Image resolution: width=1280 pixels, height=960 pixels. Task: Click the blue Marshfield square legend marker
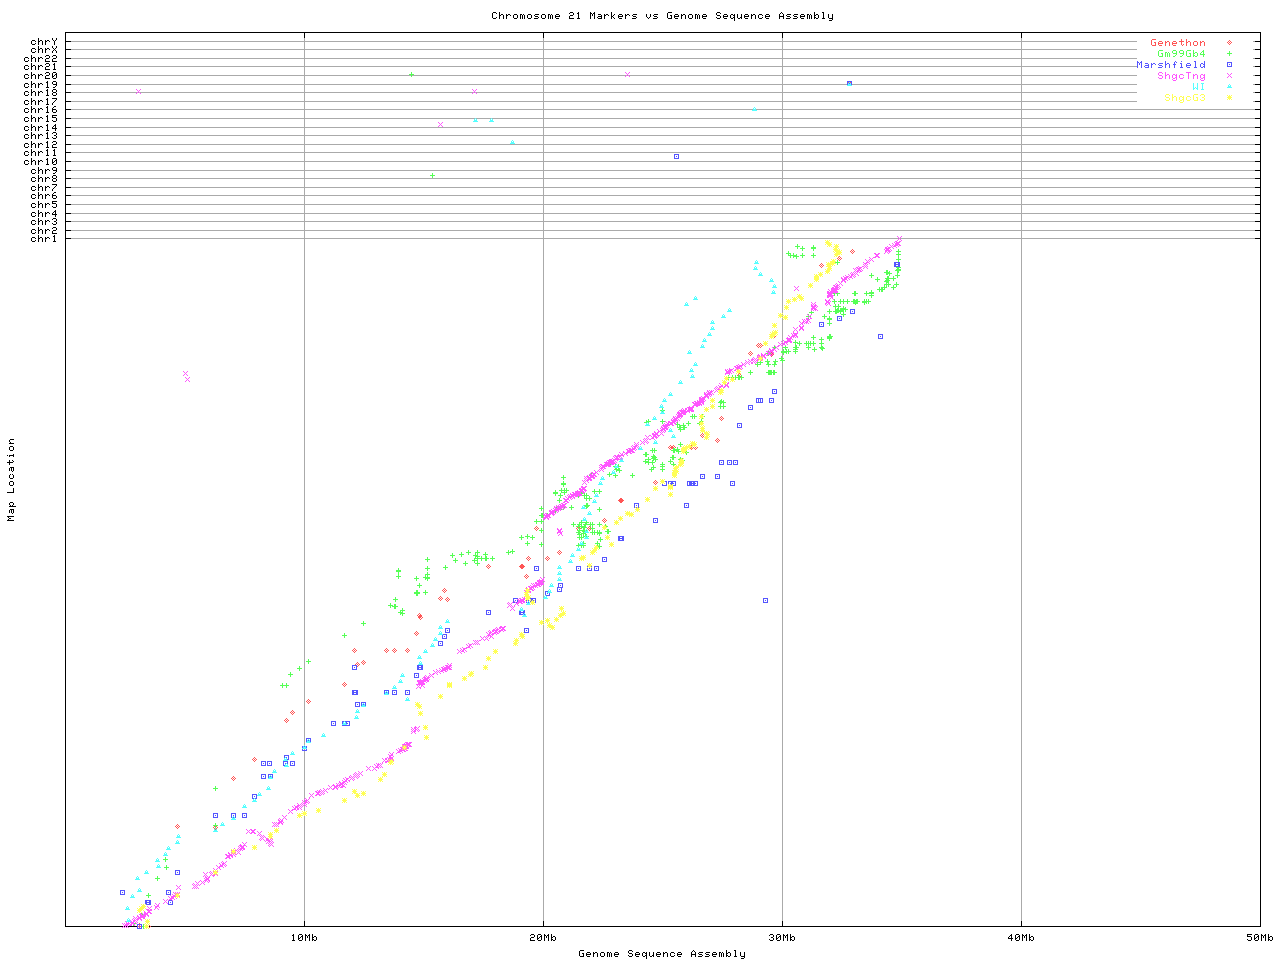pos(1229,65)
